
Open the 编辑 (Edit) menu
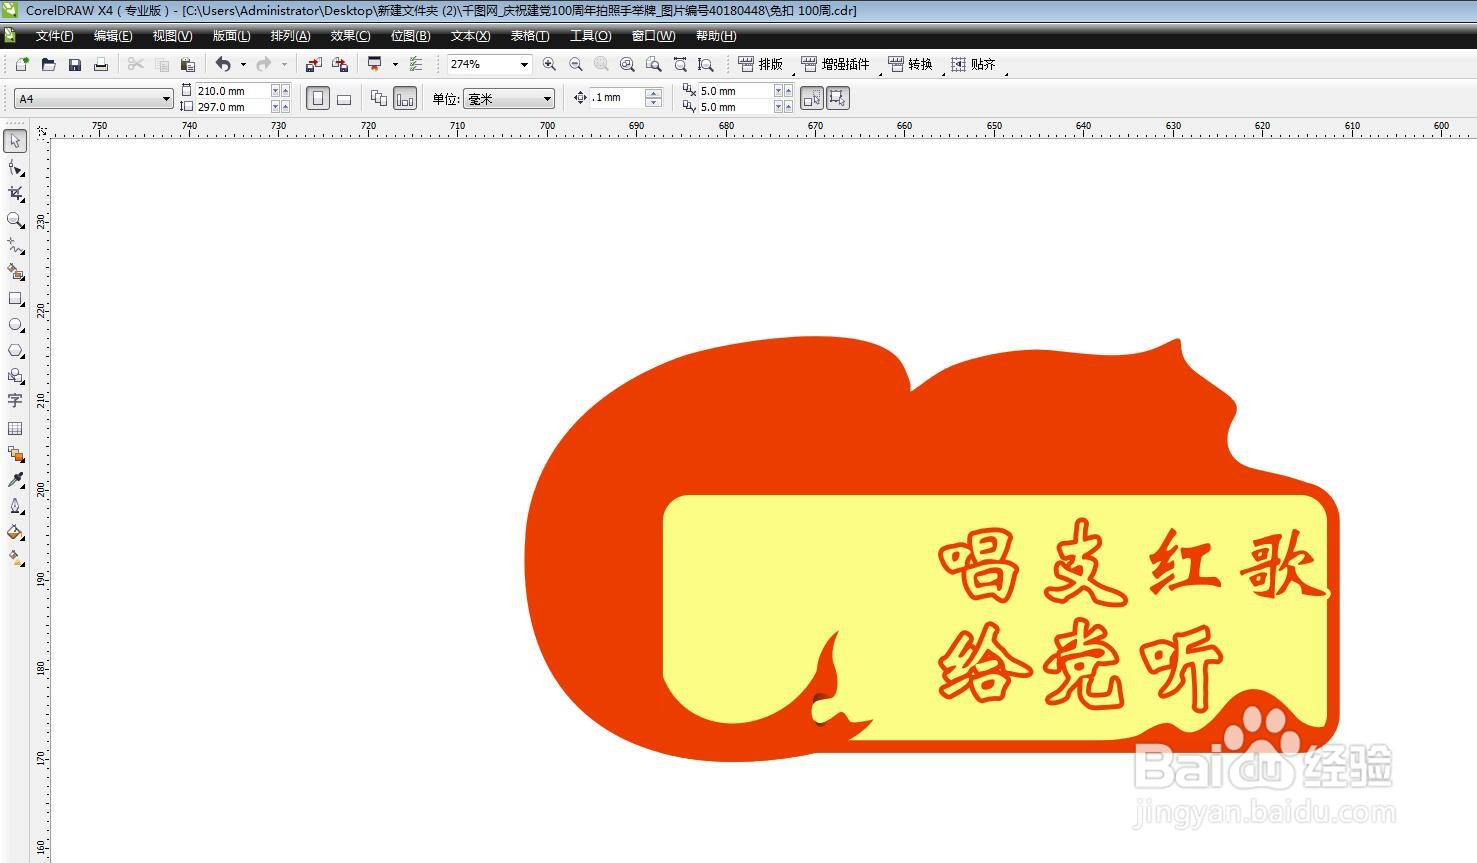pyautogui.click(x=113, y=36)
